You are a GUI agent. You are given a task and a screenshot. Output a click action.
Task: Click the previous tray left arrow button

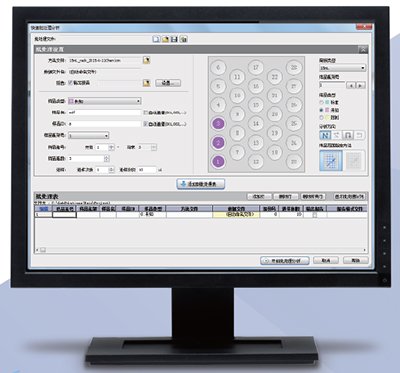[351, 85]
